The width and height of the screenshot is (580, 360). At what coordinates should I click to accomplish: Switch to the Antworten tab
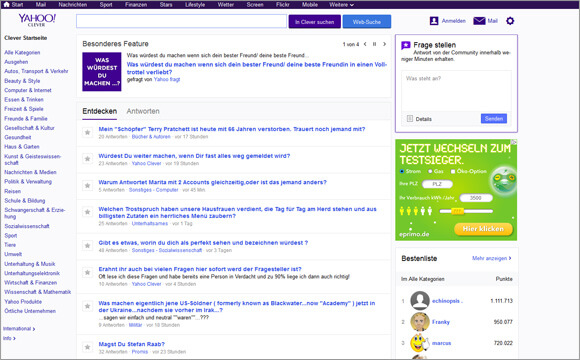click(143, 111)
